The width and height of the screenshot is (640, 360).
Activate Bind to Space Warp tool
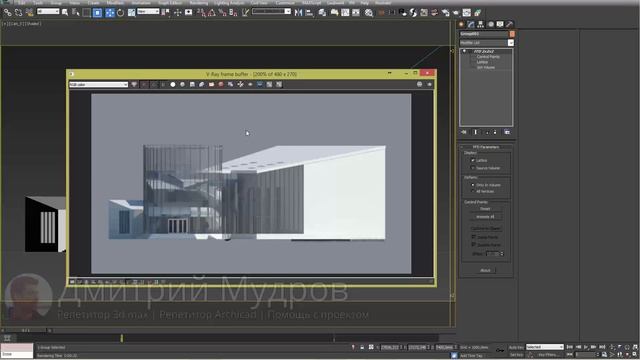click(29, 13)
